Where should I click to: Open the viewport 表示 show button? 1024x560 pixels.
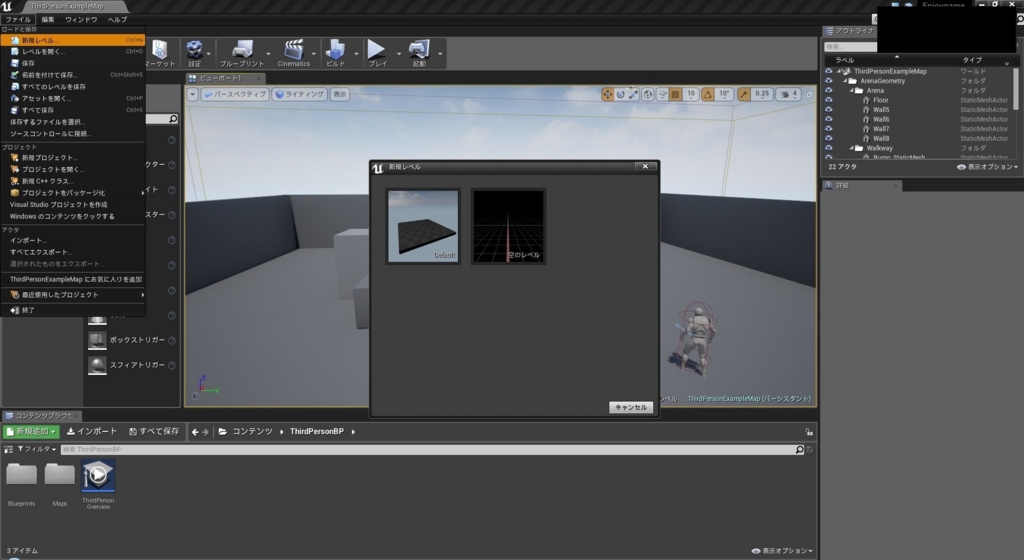pyautogui.click(x=340, y=95)
